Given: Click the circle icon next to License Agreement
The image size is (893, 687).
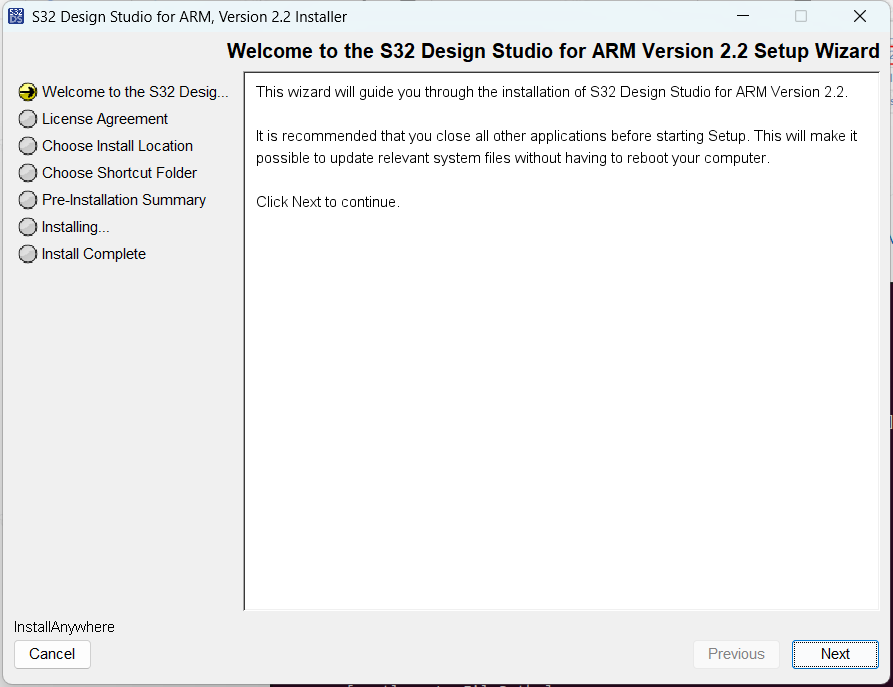Looking at the screenshot, I should tap(28, 119).
